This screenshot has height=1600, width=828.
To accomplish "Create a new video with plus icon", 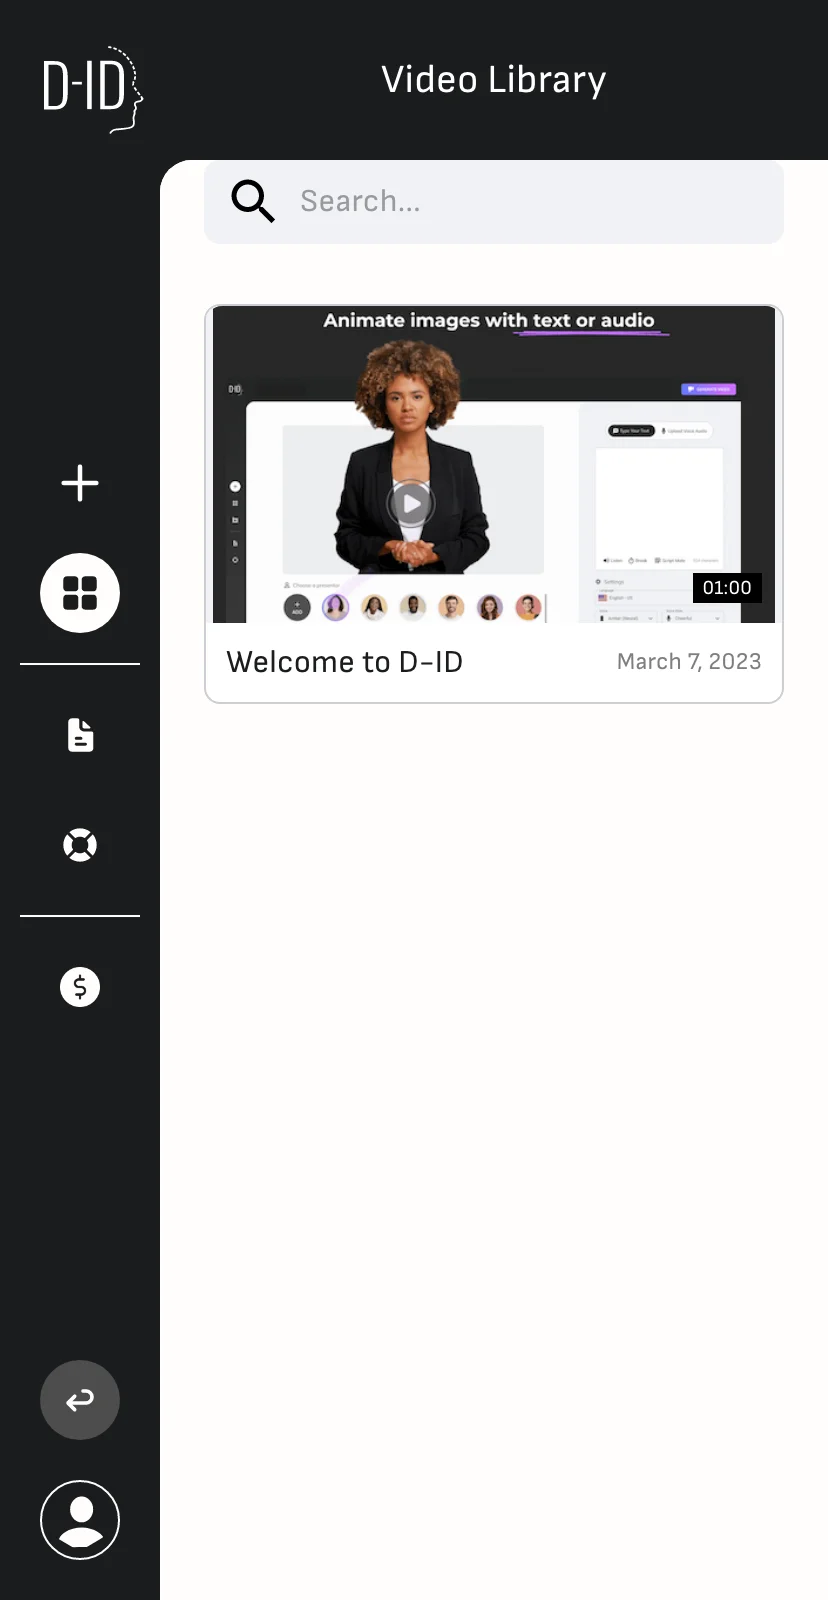I will tap(80, 483).
